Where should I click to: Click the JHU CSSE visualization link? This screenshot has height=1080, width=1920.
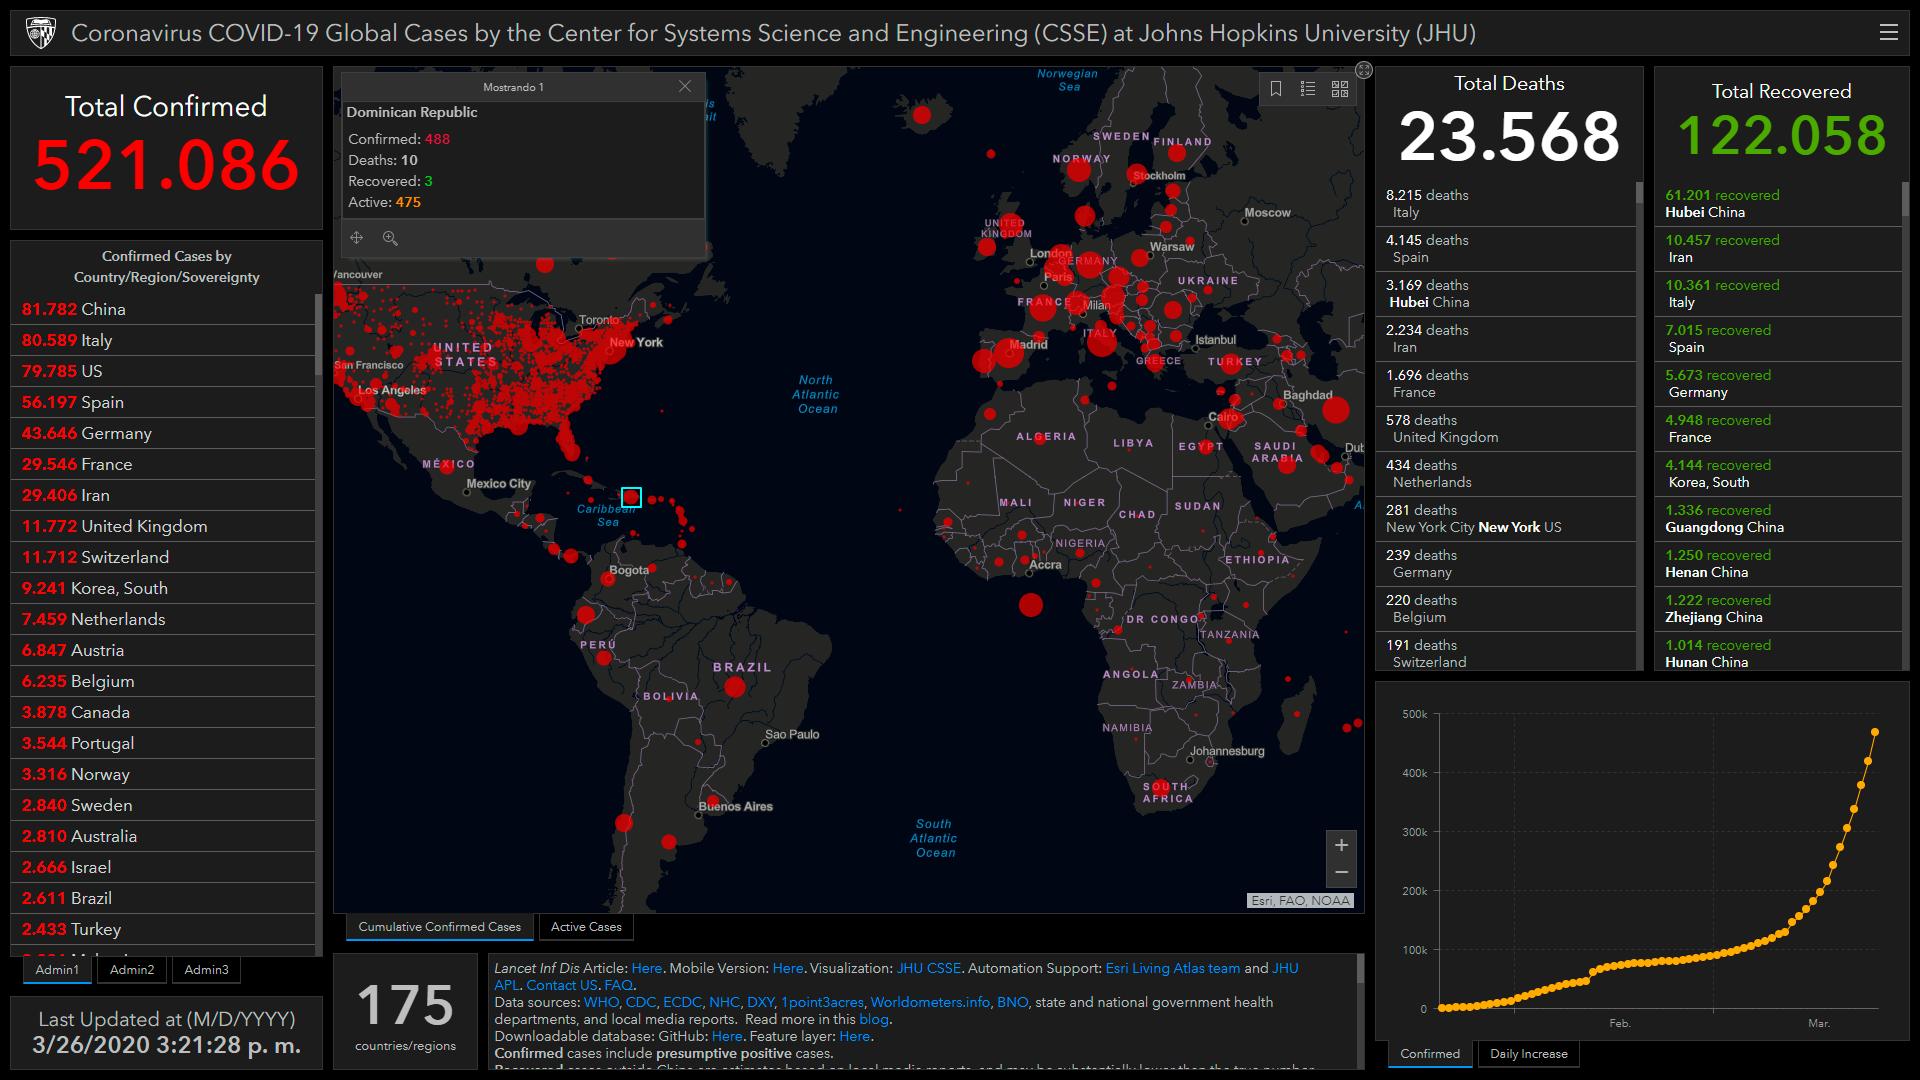pos(928,969)
